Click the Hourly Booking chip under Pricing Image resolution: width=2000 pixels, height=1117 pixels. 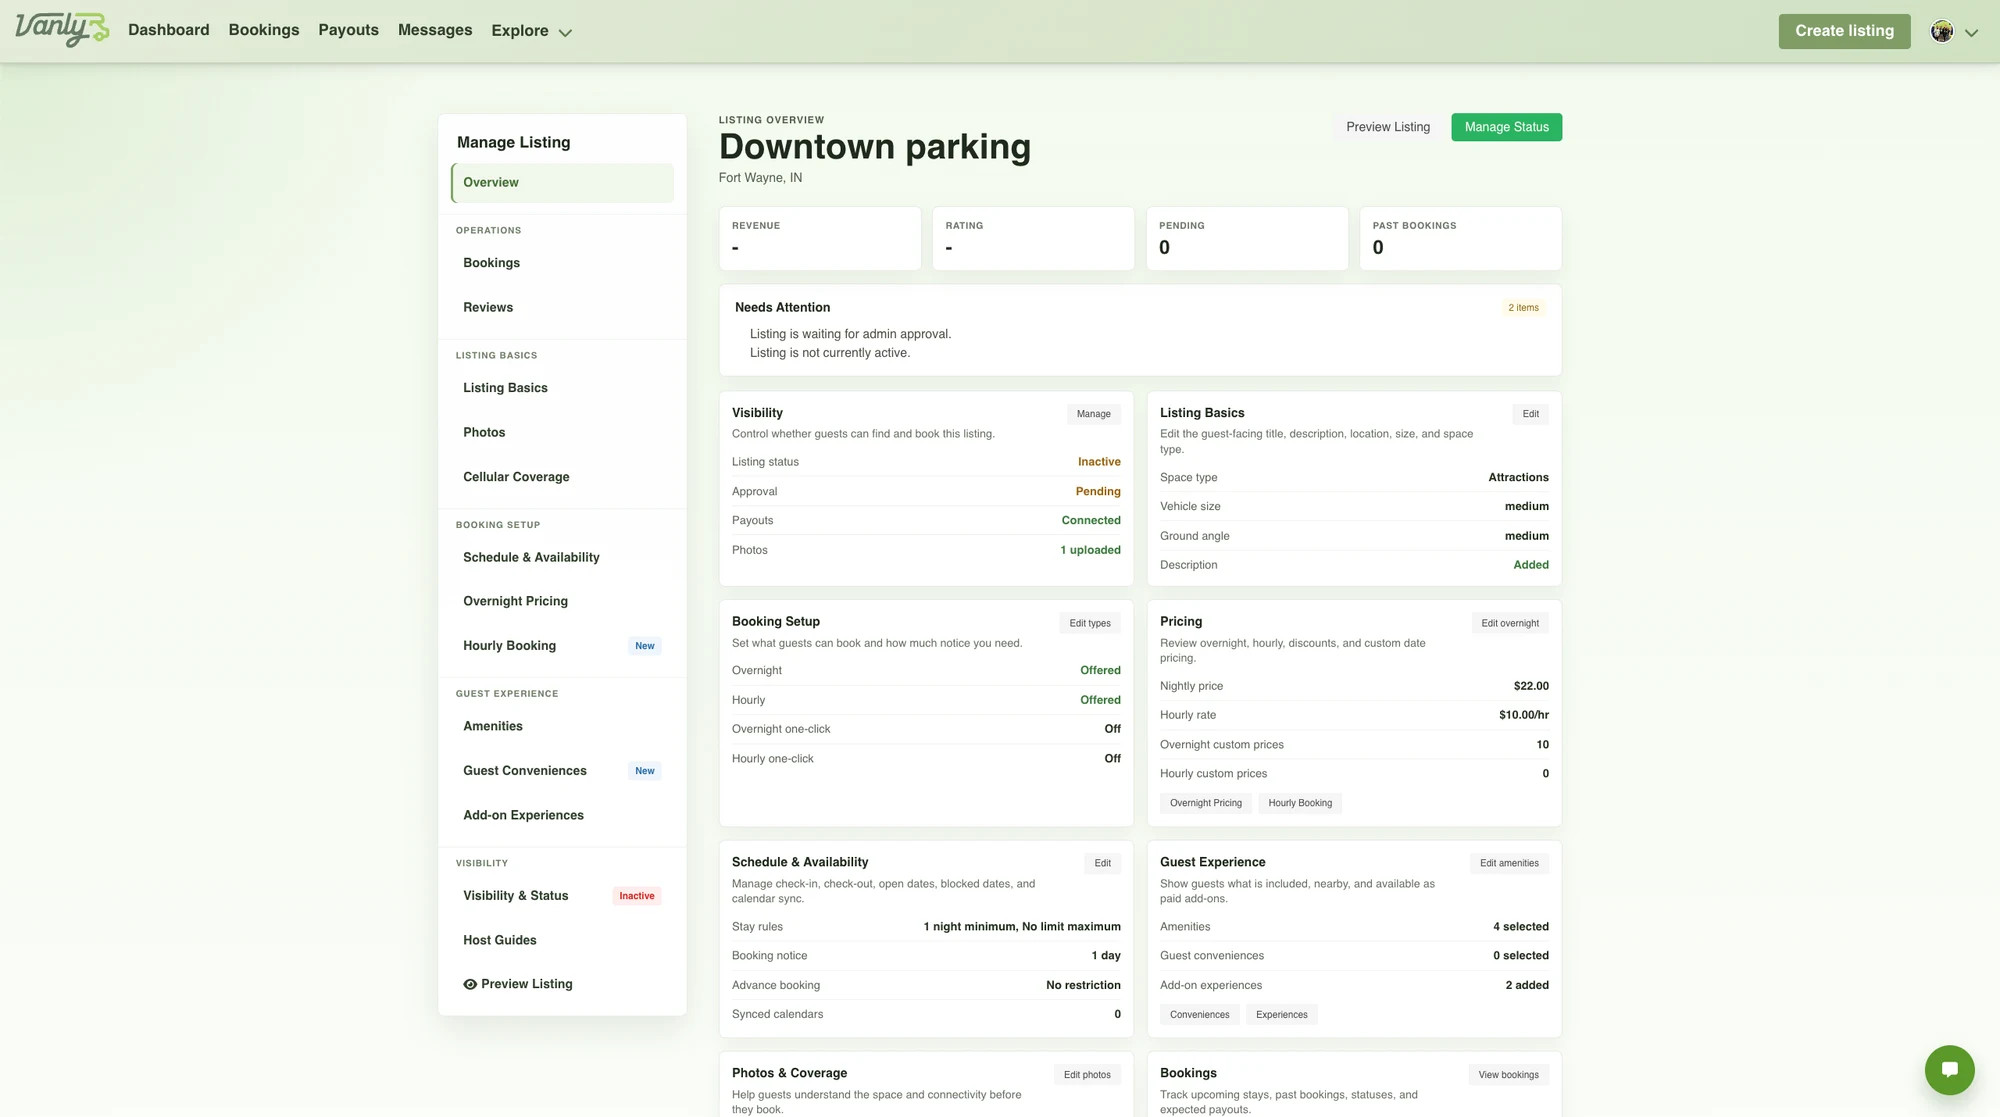point(1300,803)
